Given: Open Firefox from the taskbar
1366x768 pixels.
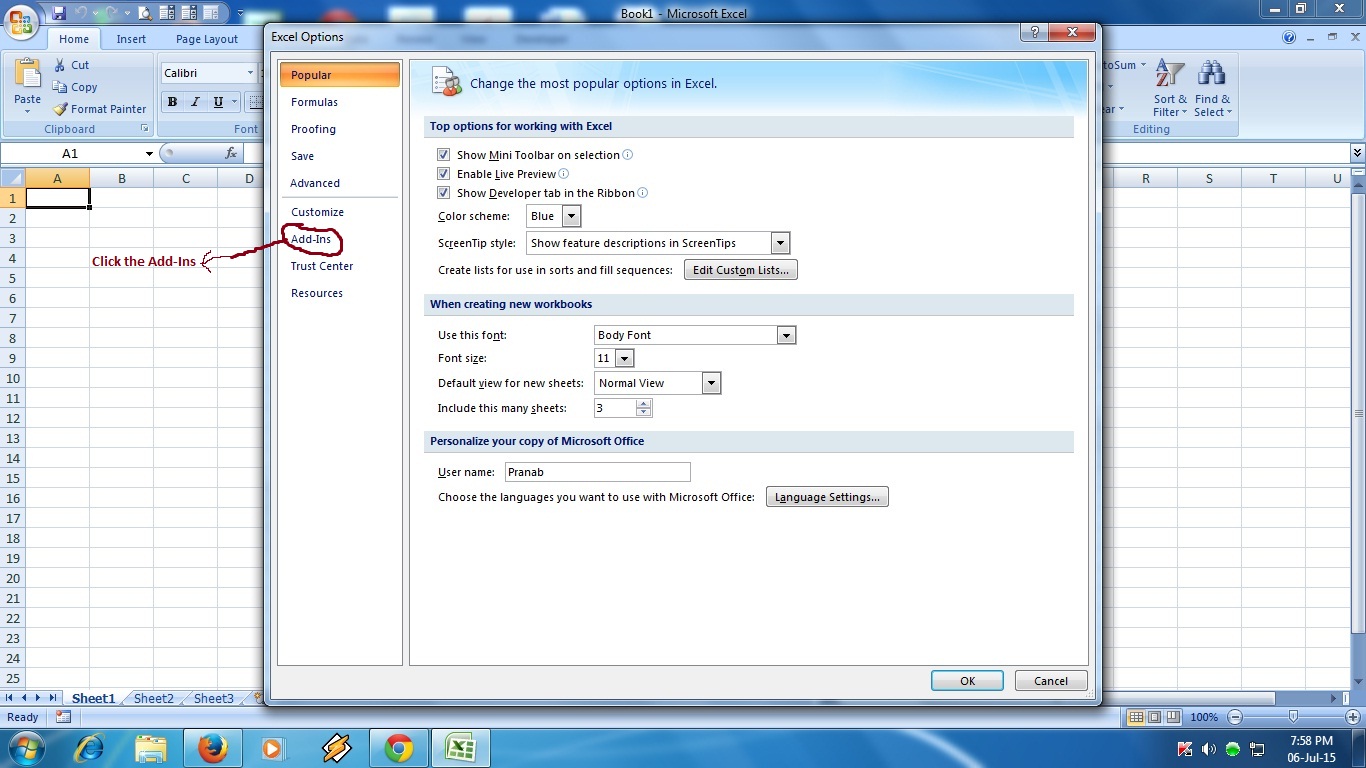Looking at the screenshot, I should pos(212,747).
